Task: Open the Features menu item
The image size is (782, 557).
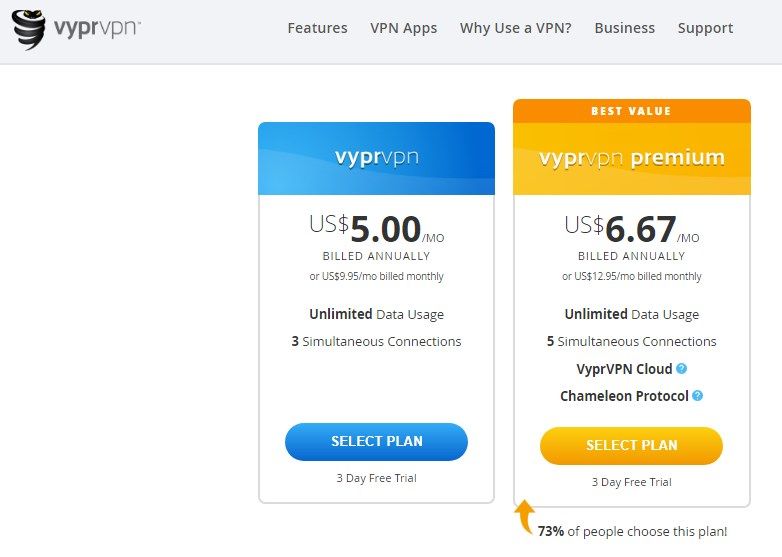Action: pos(317,28)
